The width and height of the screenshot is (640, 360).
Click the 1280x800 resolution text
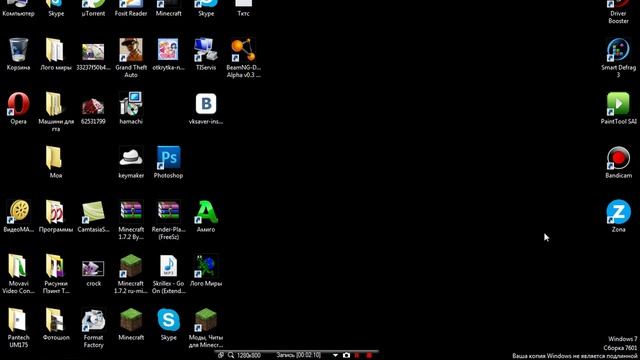coord(249,356)
